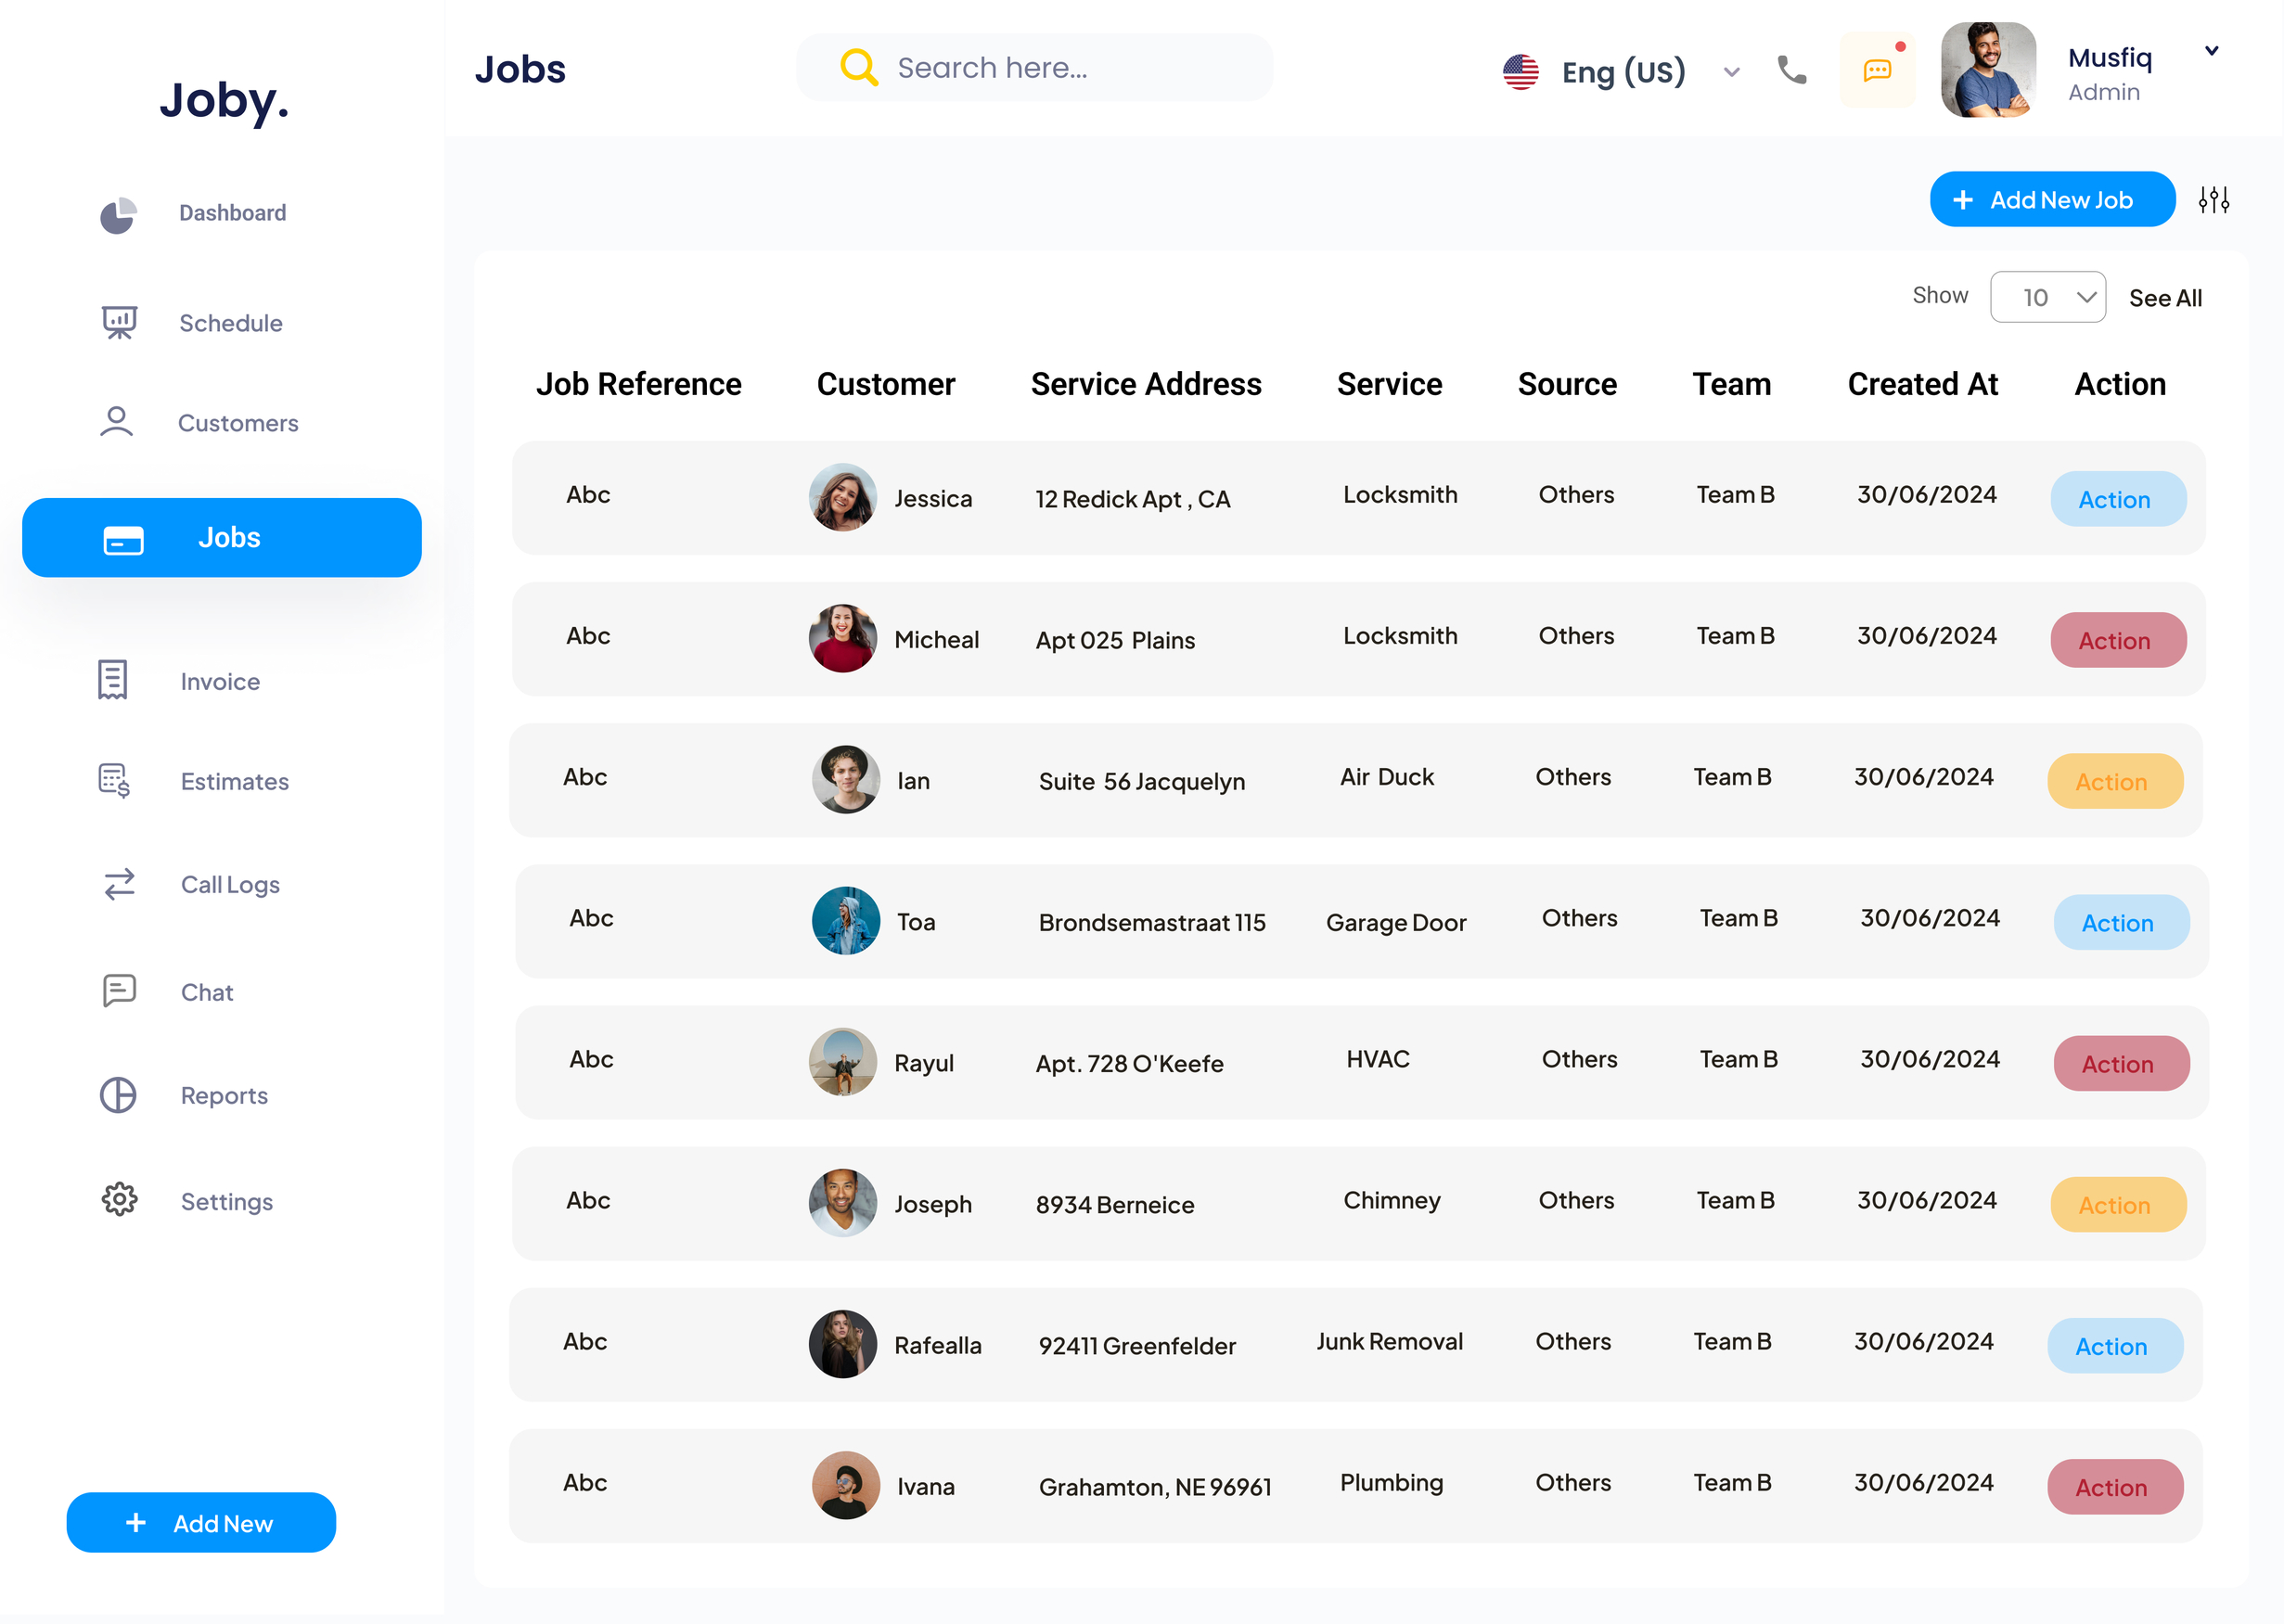
Task: Click Micheal's avatar photo
Action: coord(843,638)
